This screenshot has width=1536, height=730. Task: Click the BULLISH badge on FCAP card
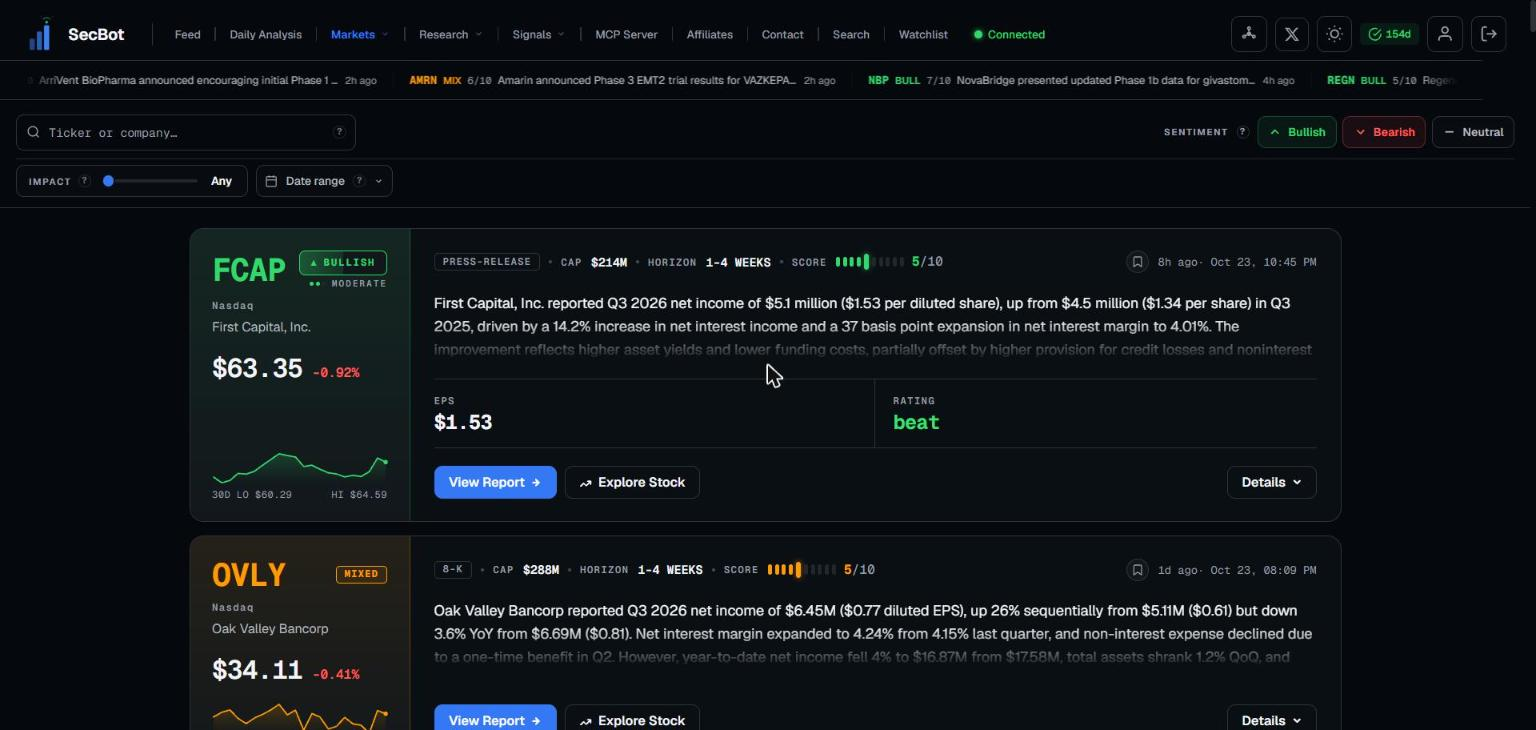coord(343,263)
